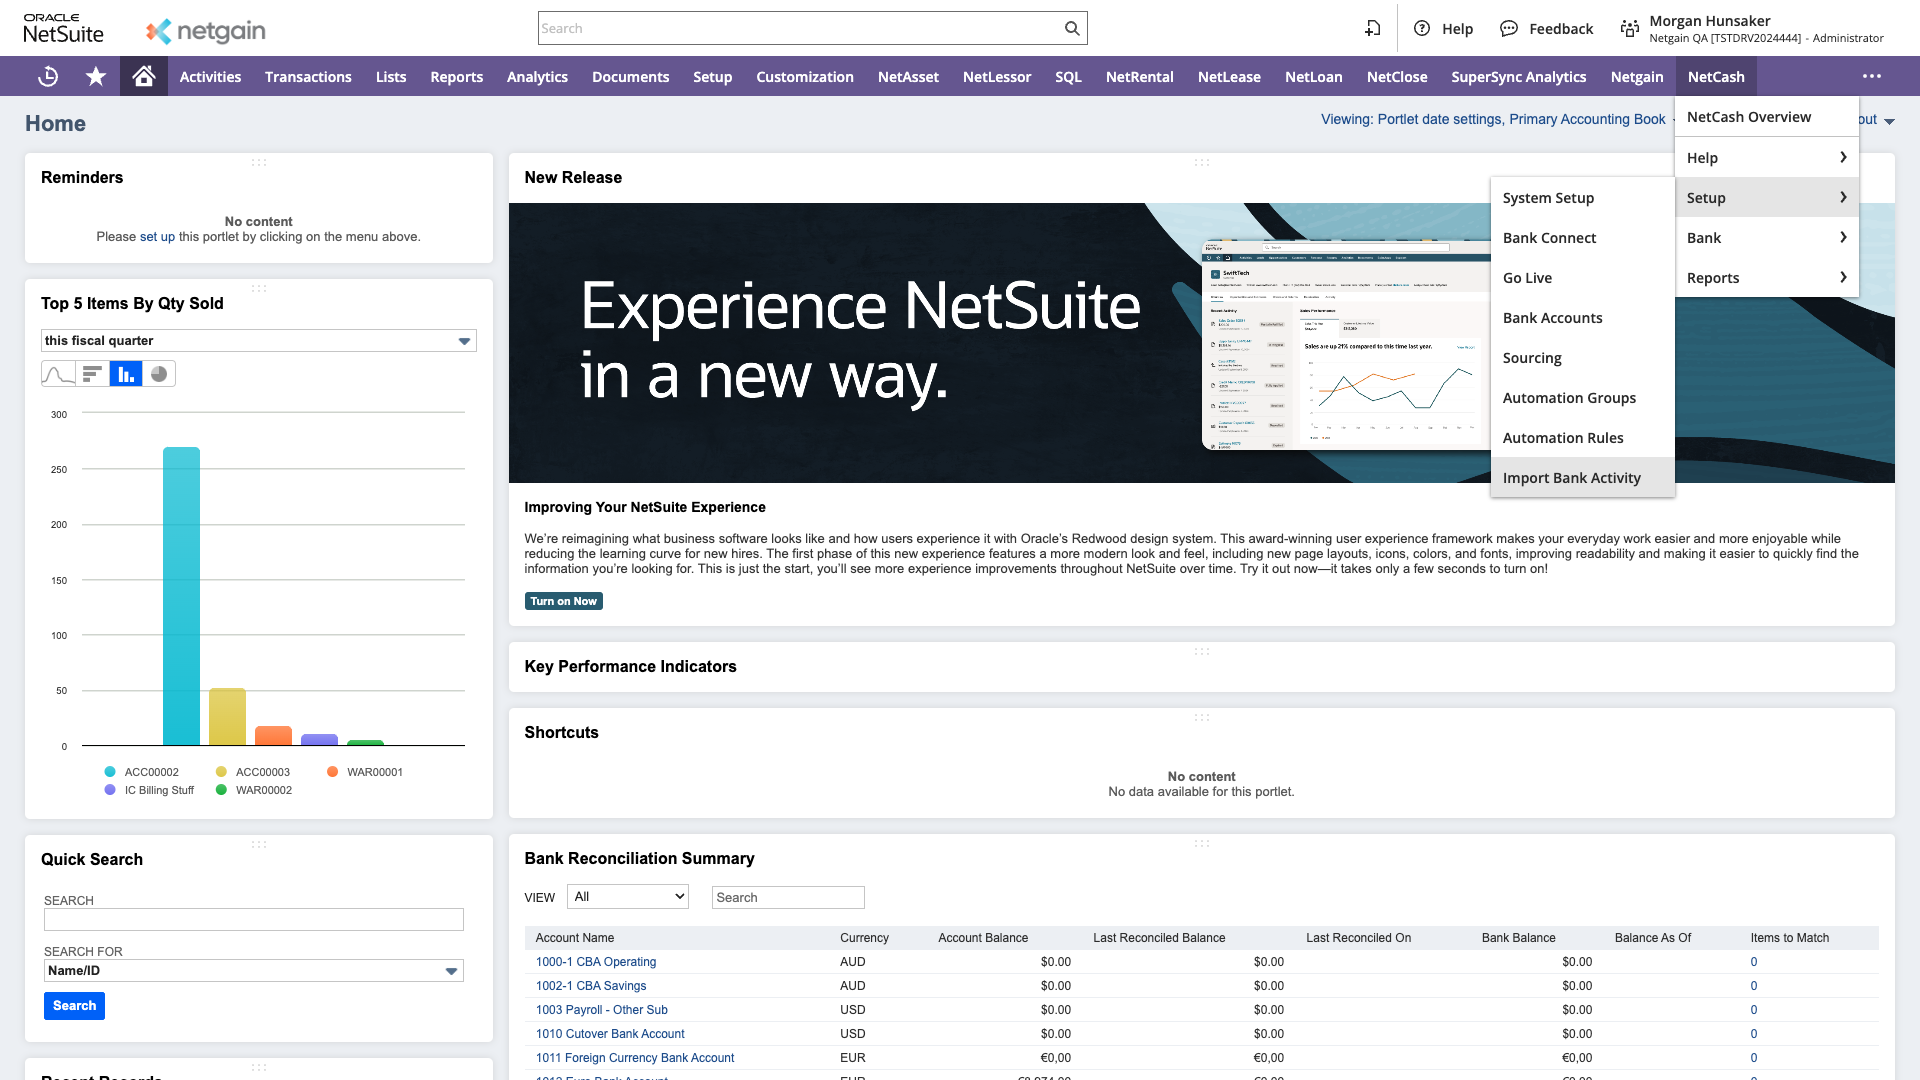Open Morgan Hunsaker account menu
1920x1080 pixels.
pyautogui.click(x=1766, y=29)
